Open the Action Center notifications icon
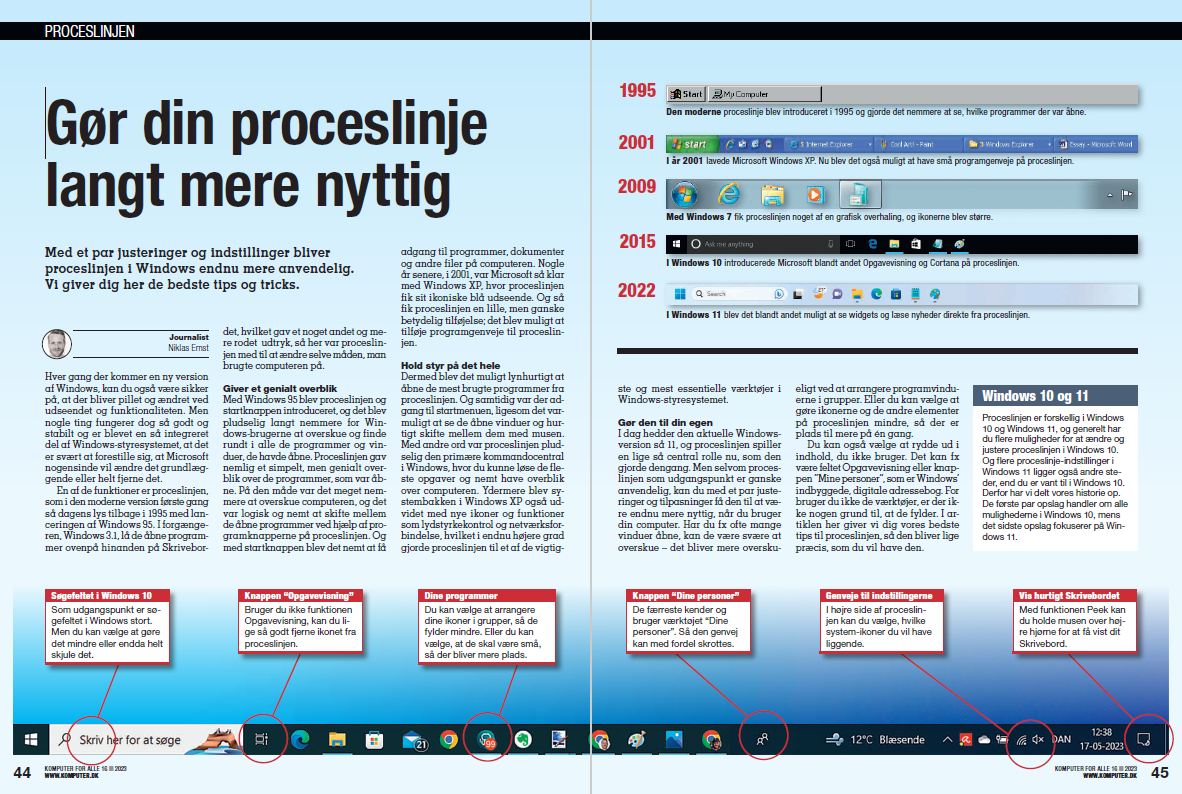The image size is (1182, 794). pos(1144,740)
